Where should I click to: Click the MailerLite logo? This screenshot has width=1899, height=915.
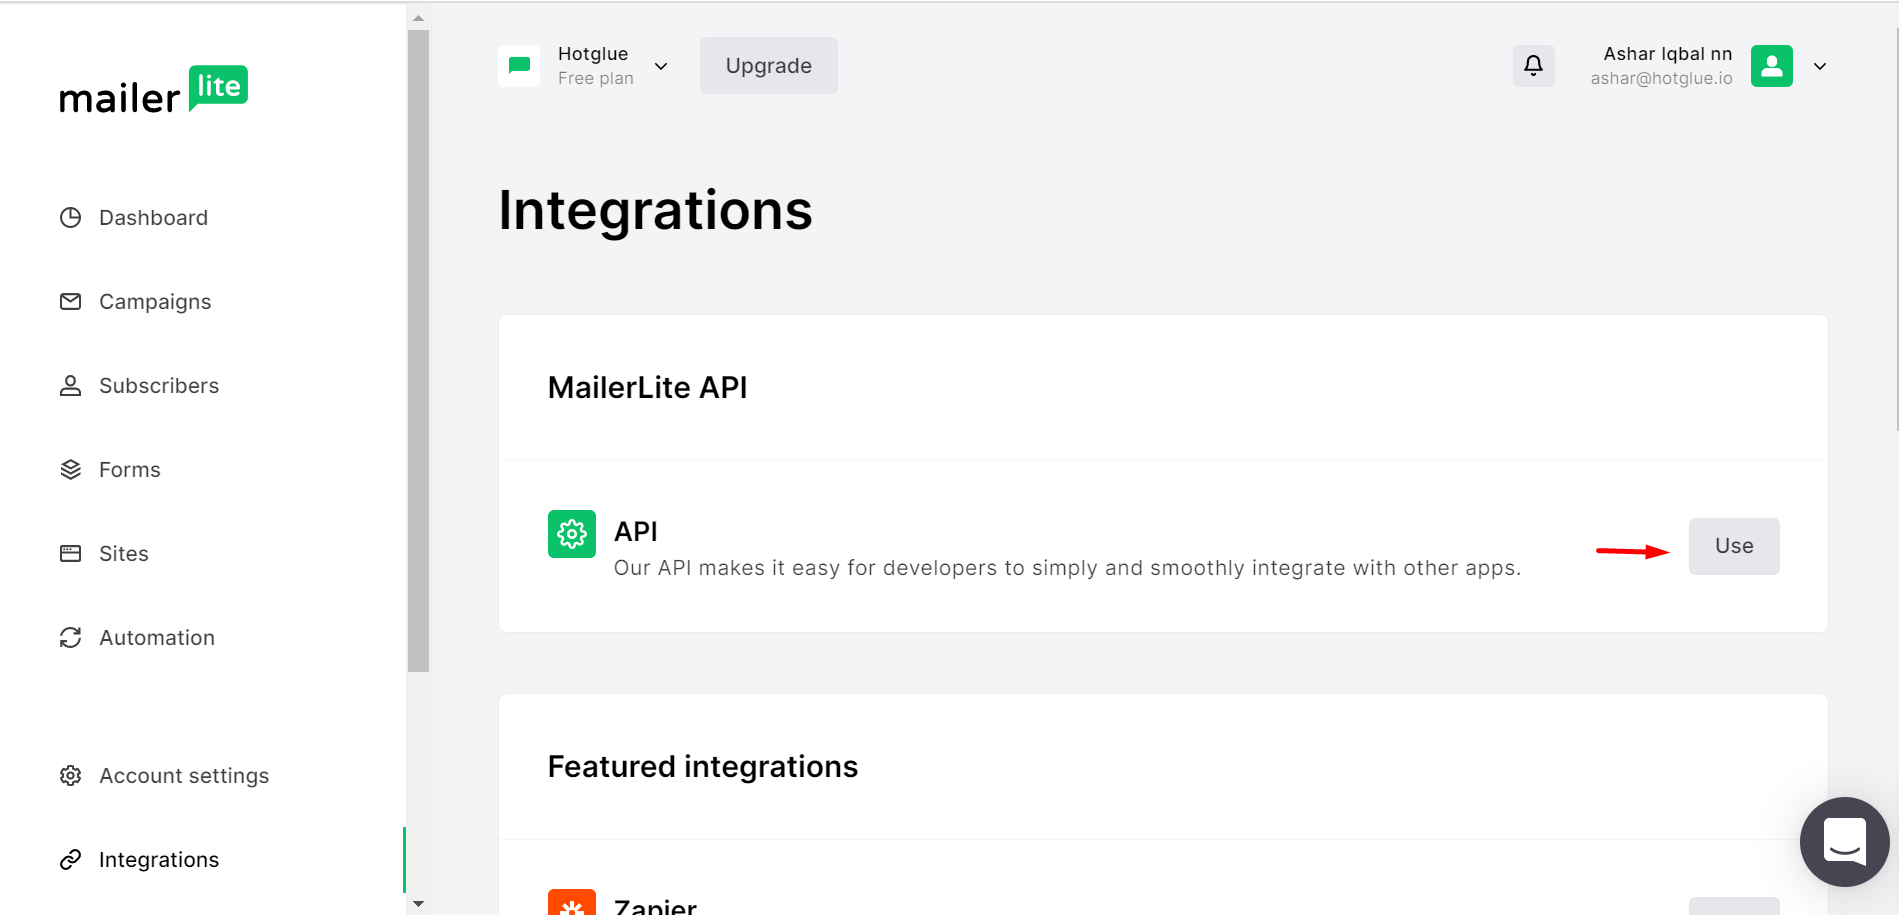pos(153,90)
